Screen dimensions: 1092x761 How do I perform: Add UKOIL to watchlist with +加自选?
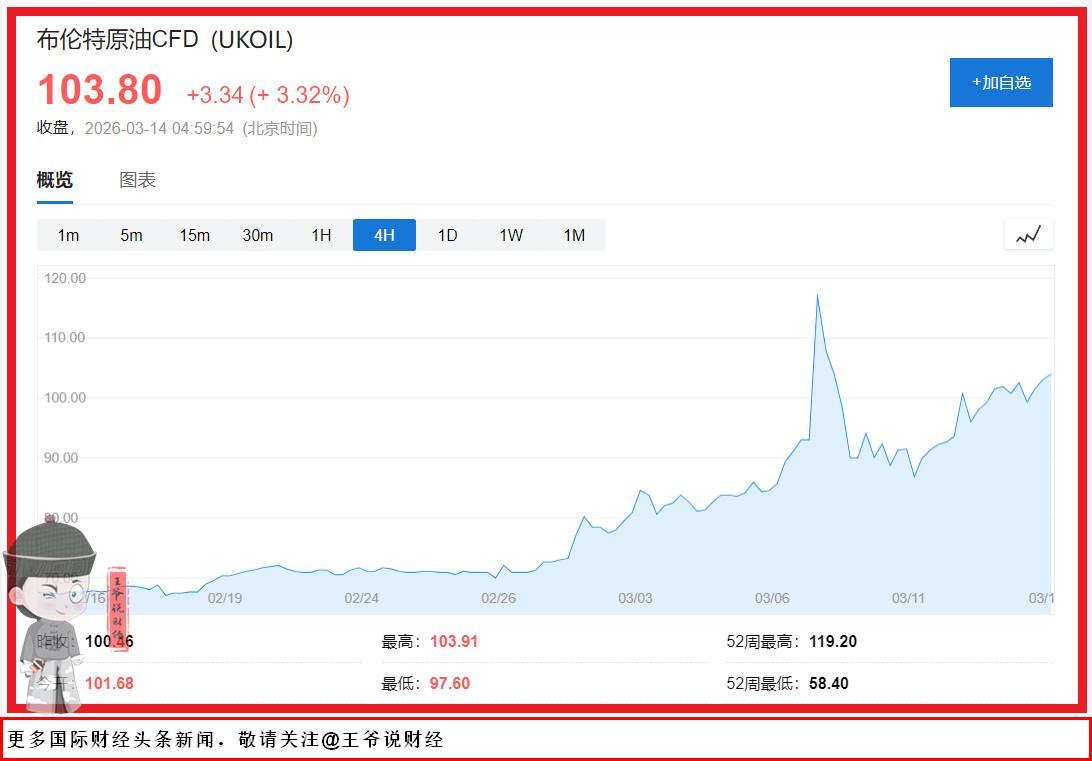point(1001,82)
